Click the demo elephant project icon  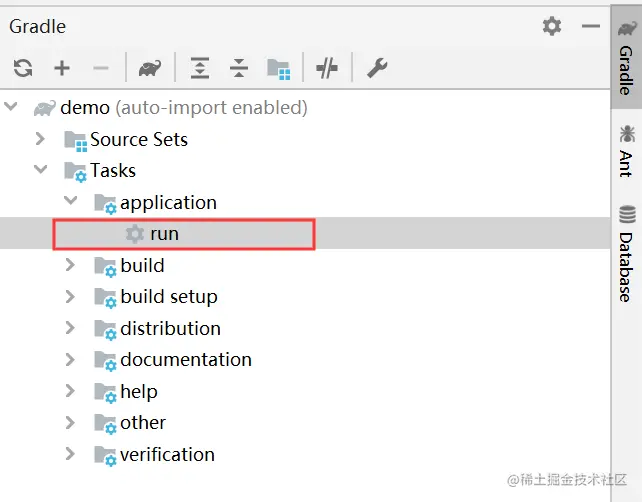44,108
